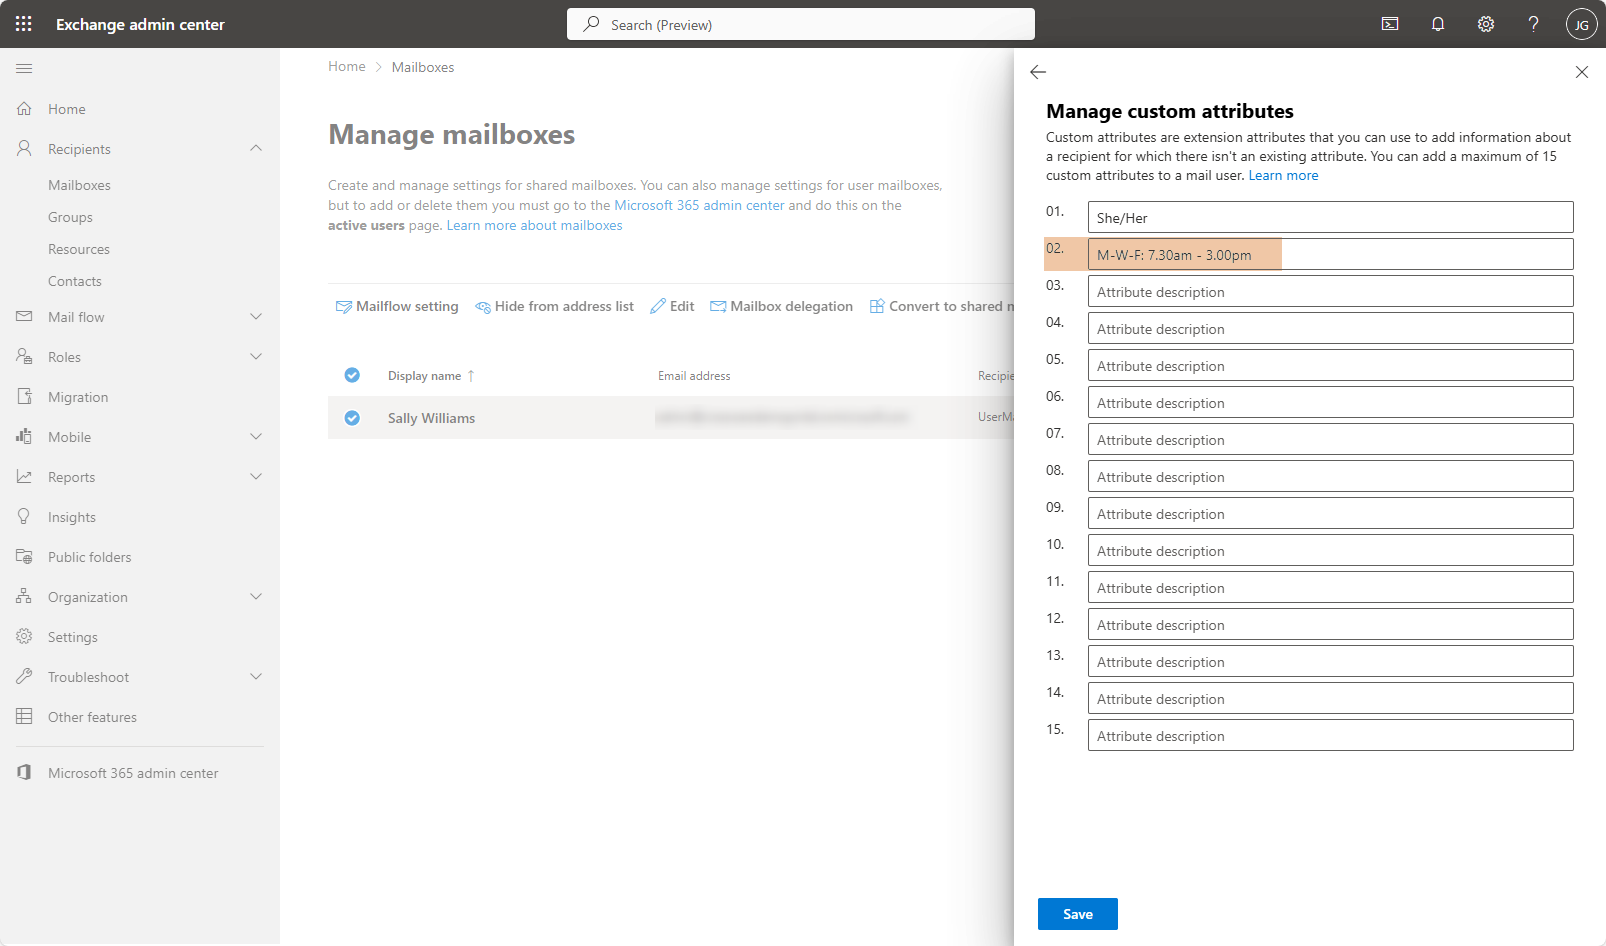Uncheck the Sally Williams row checkbox
The image size is (1606, 946).
(352, 418)
